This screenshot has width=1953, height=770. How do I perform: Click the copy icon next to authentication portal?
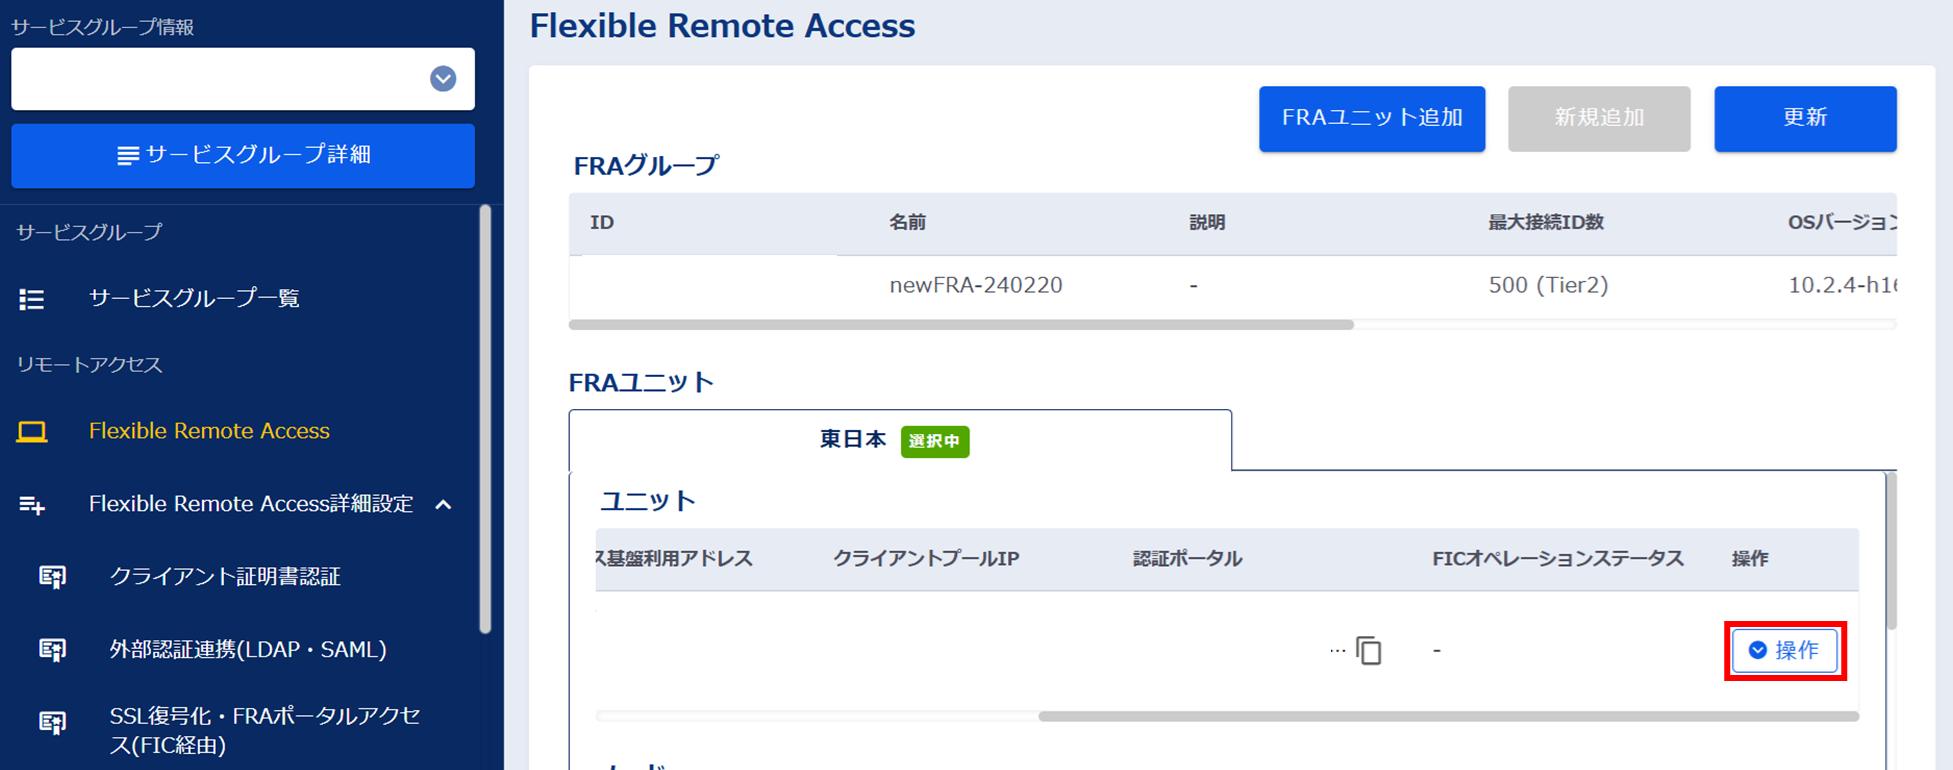(1368, 651)
